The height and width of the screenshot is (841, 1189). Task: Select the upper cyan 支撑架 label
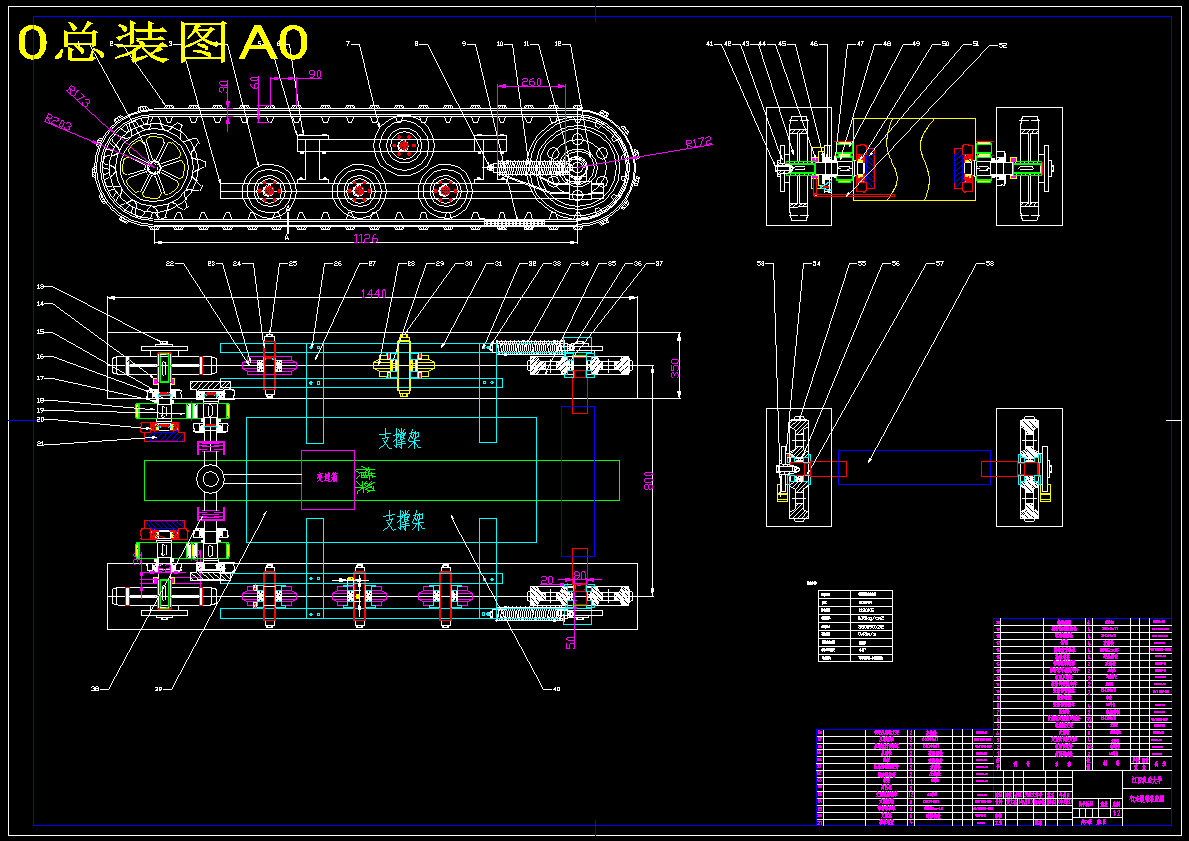click(400, 438)
